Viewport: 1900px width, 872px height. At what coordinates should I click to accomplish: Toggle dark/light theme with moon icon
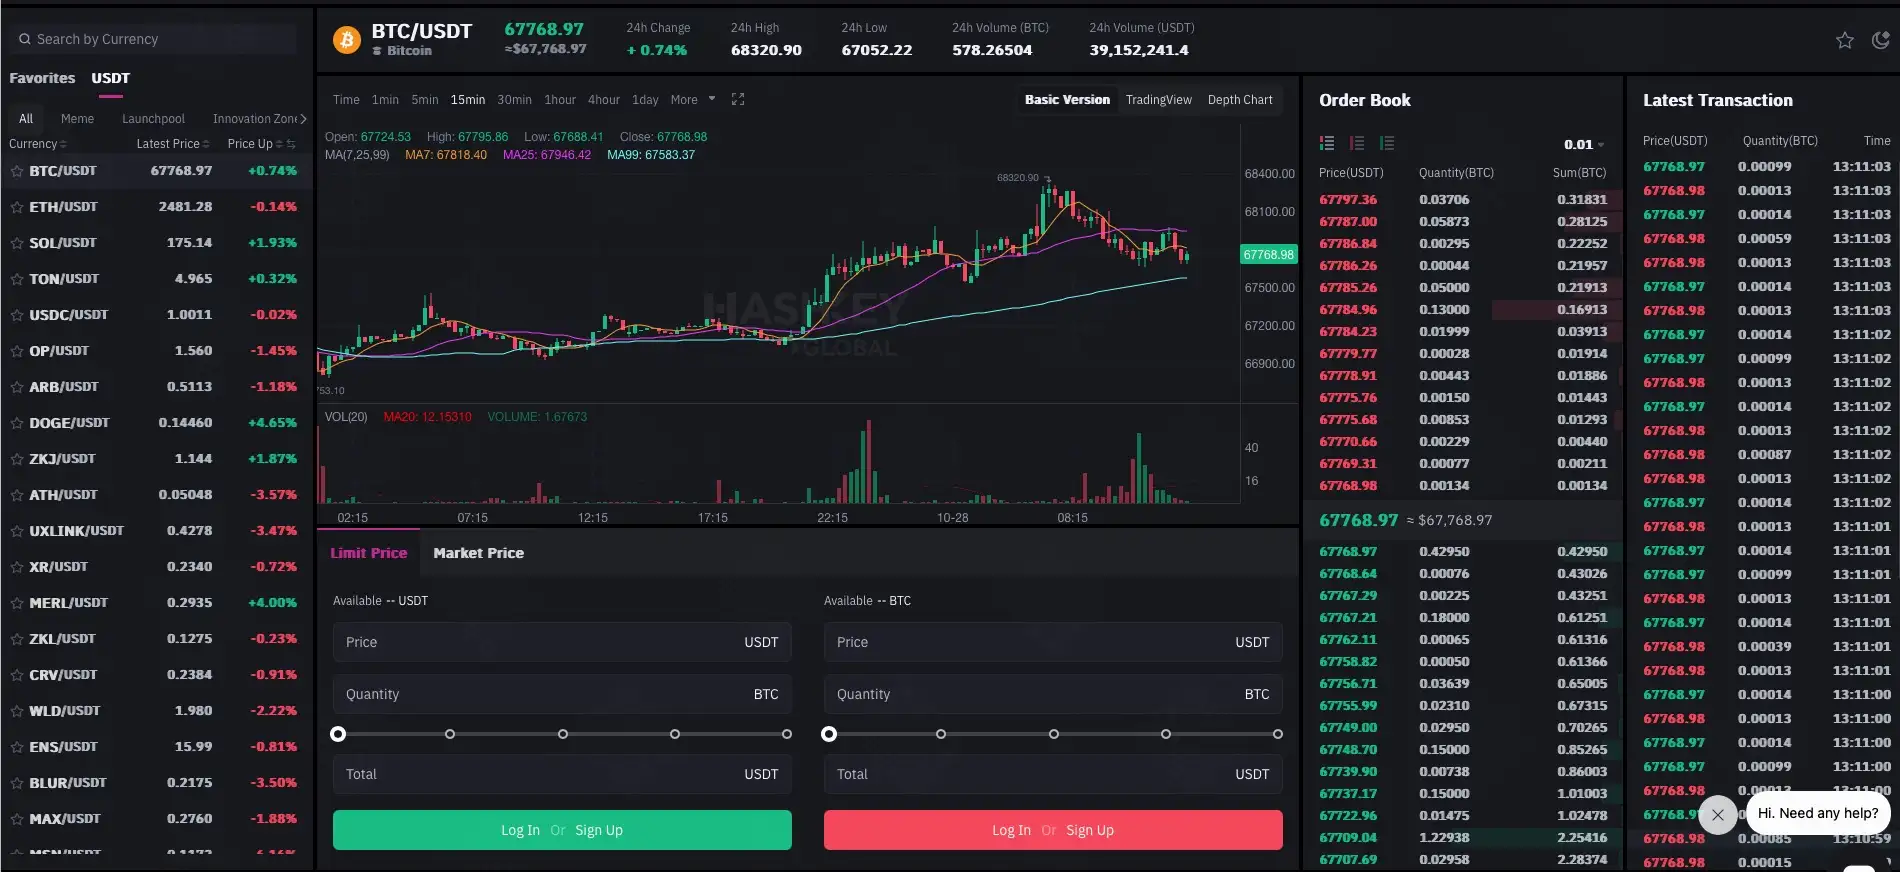[x=1880, y=40]
